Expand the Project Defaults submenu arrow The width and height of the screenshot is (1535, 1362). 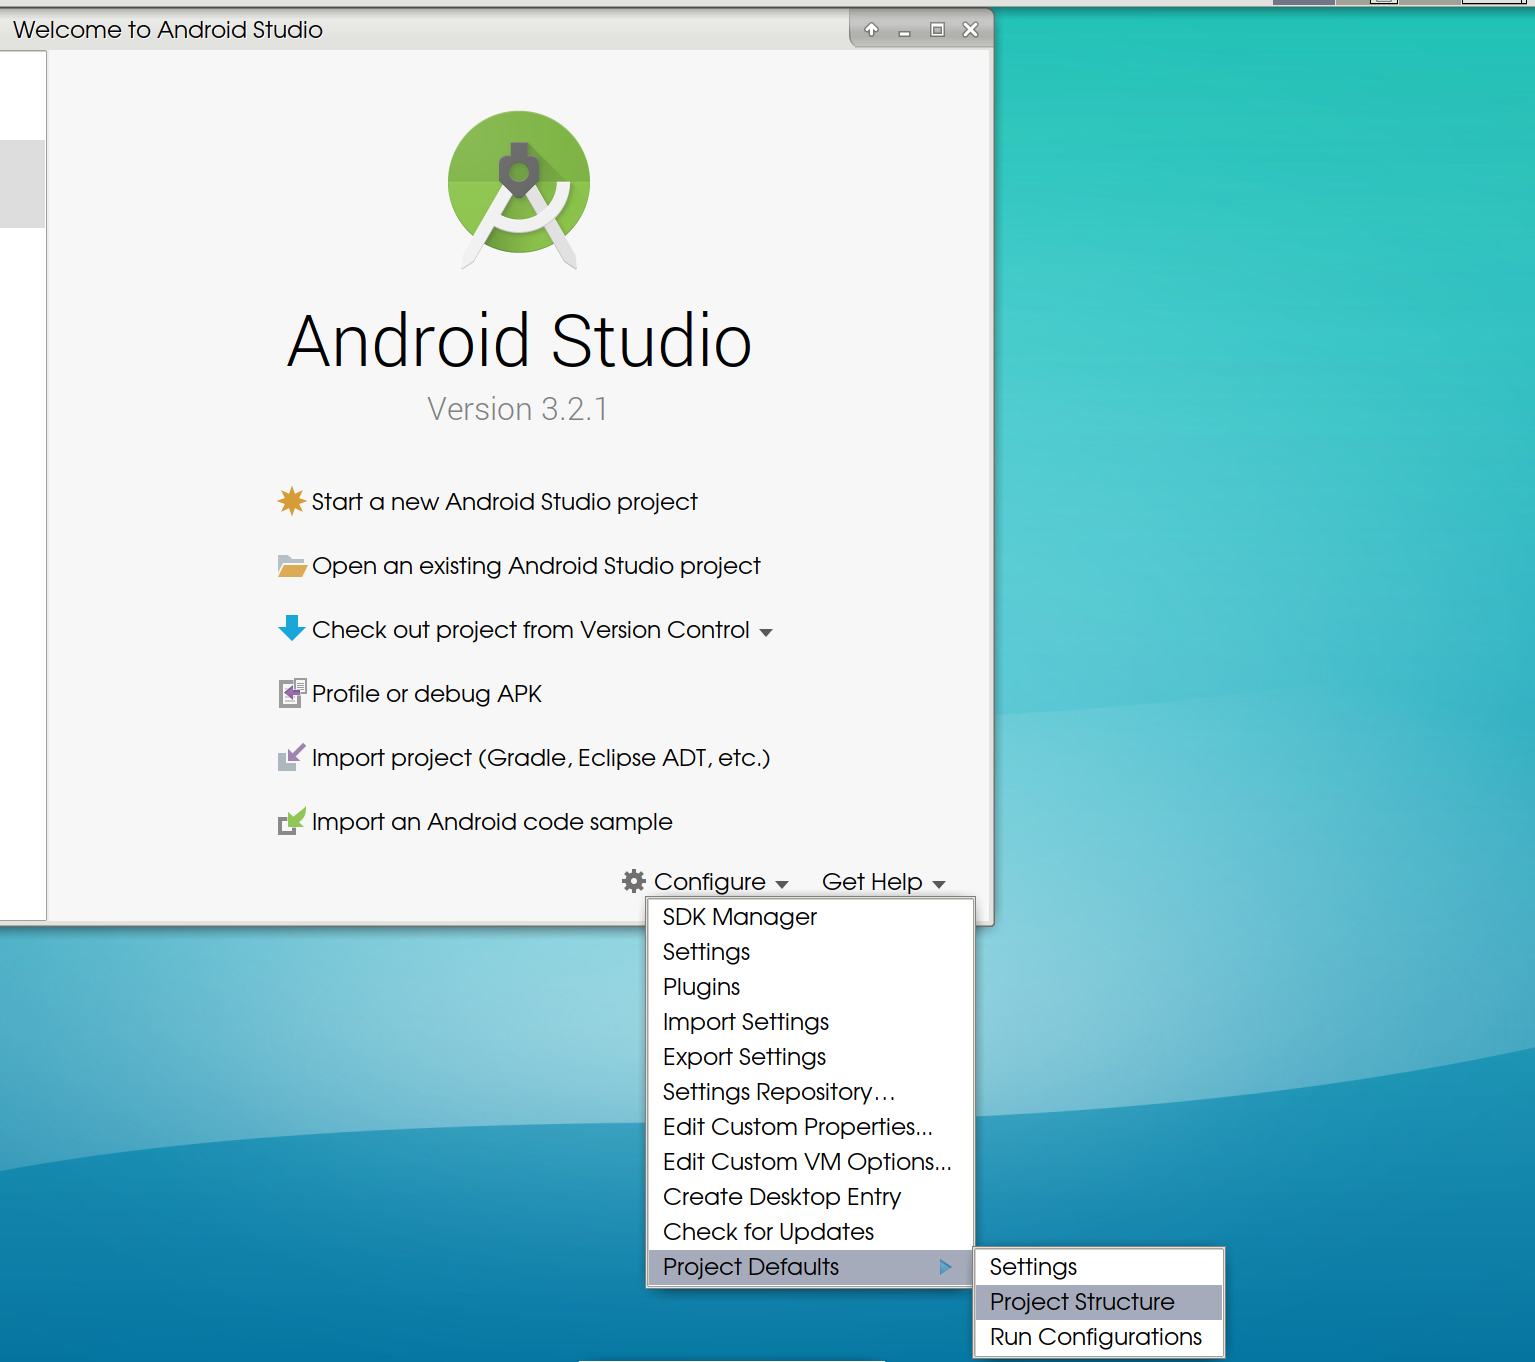[945, 1267]
